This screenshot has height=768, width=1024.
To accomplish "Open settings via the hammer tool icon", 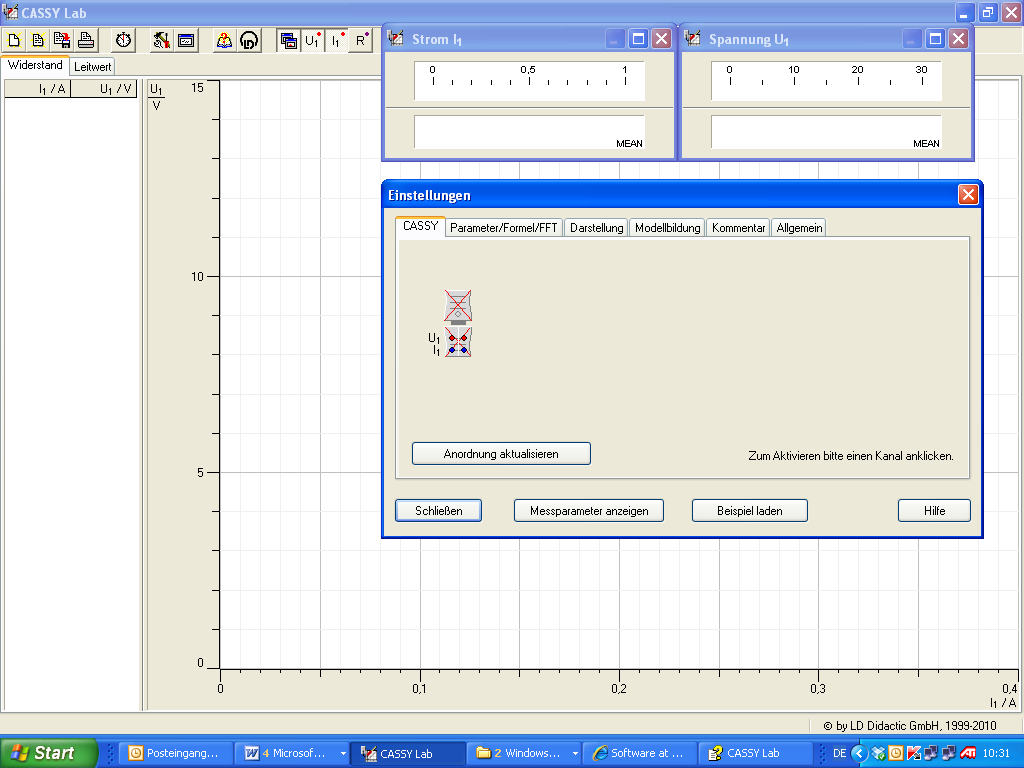I will [x=161, y=41].
